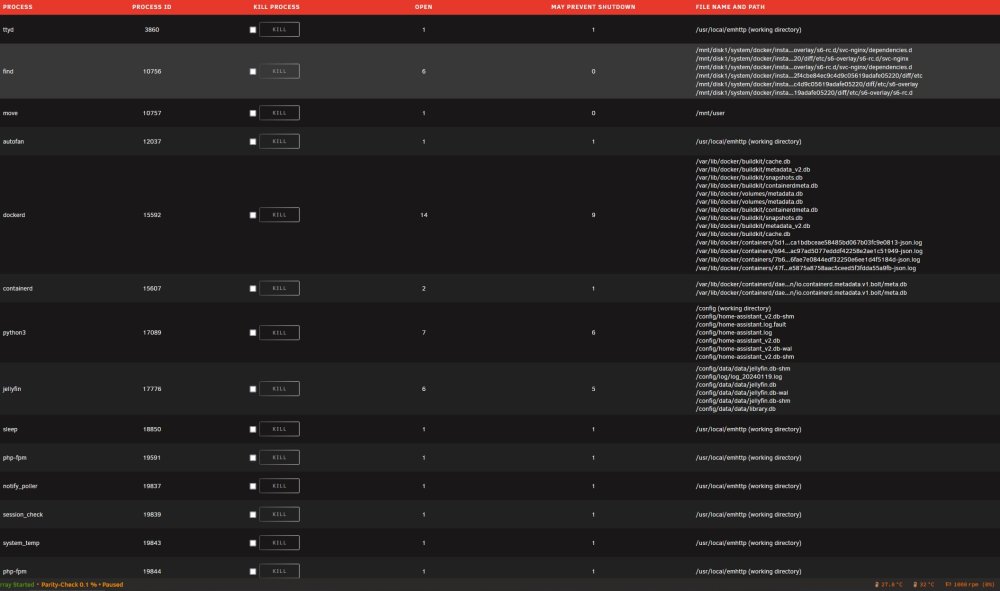Check the box for php-fpm process 19844
The height and width of the screenshot is (591, 1000).
pyautogui.click(x=253, y=571)
